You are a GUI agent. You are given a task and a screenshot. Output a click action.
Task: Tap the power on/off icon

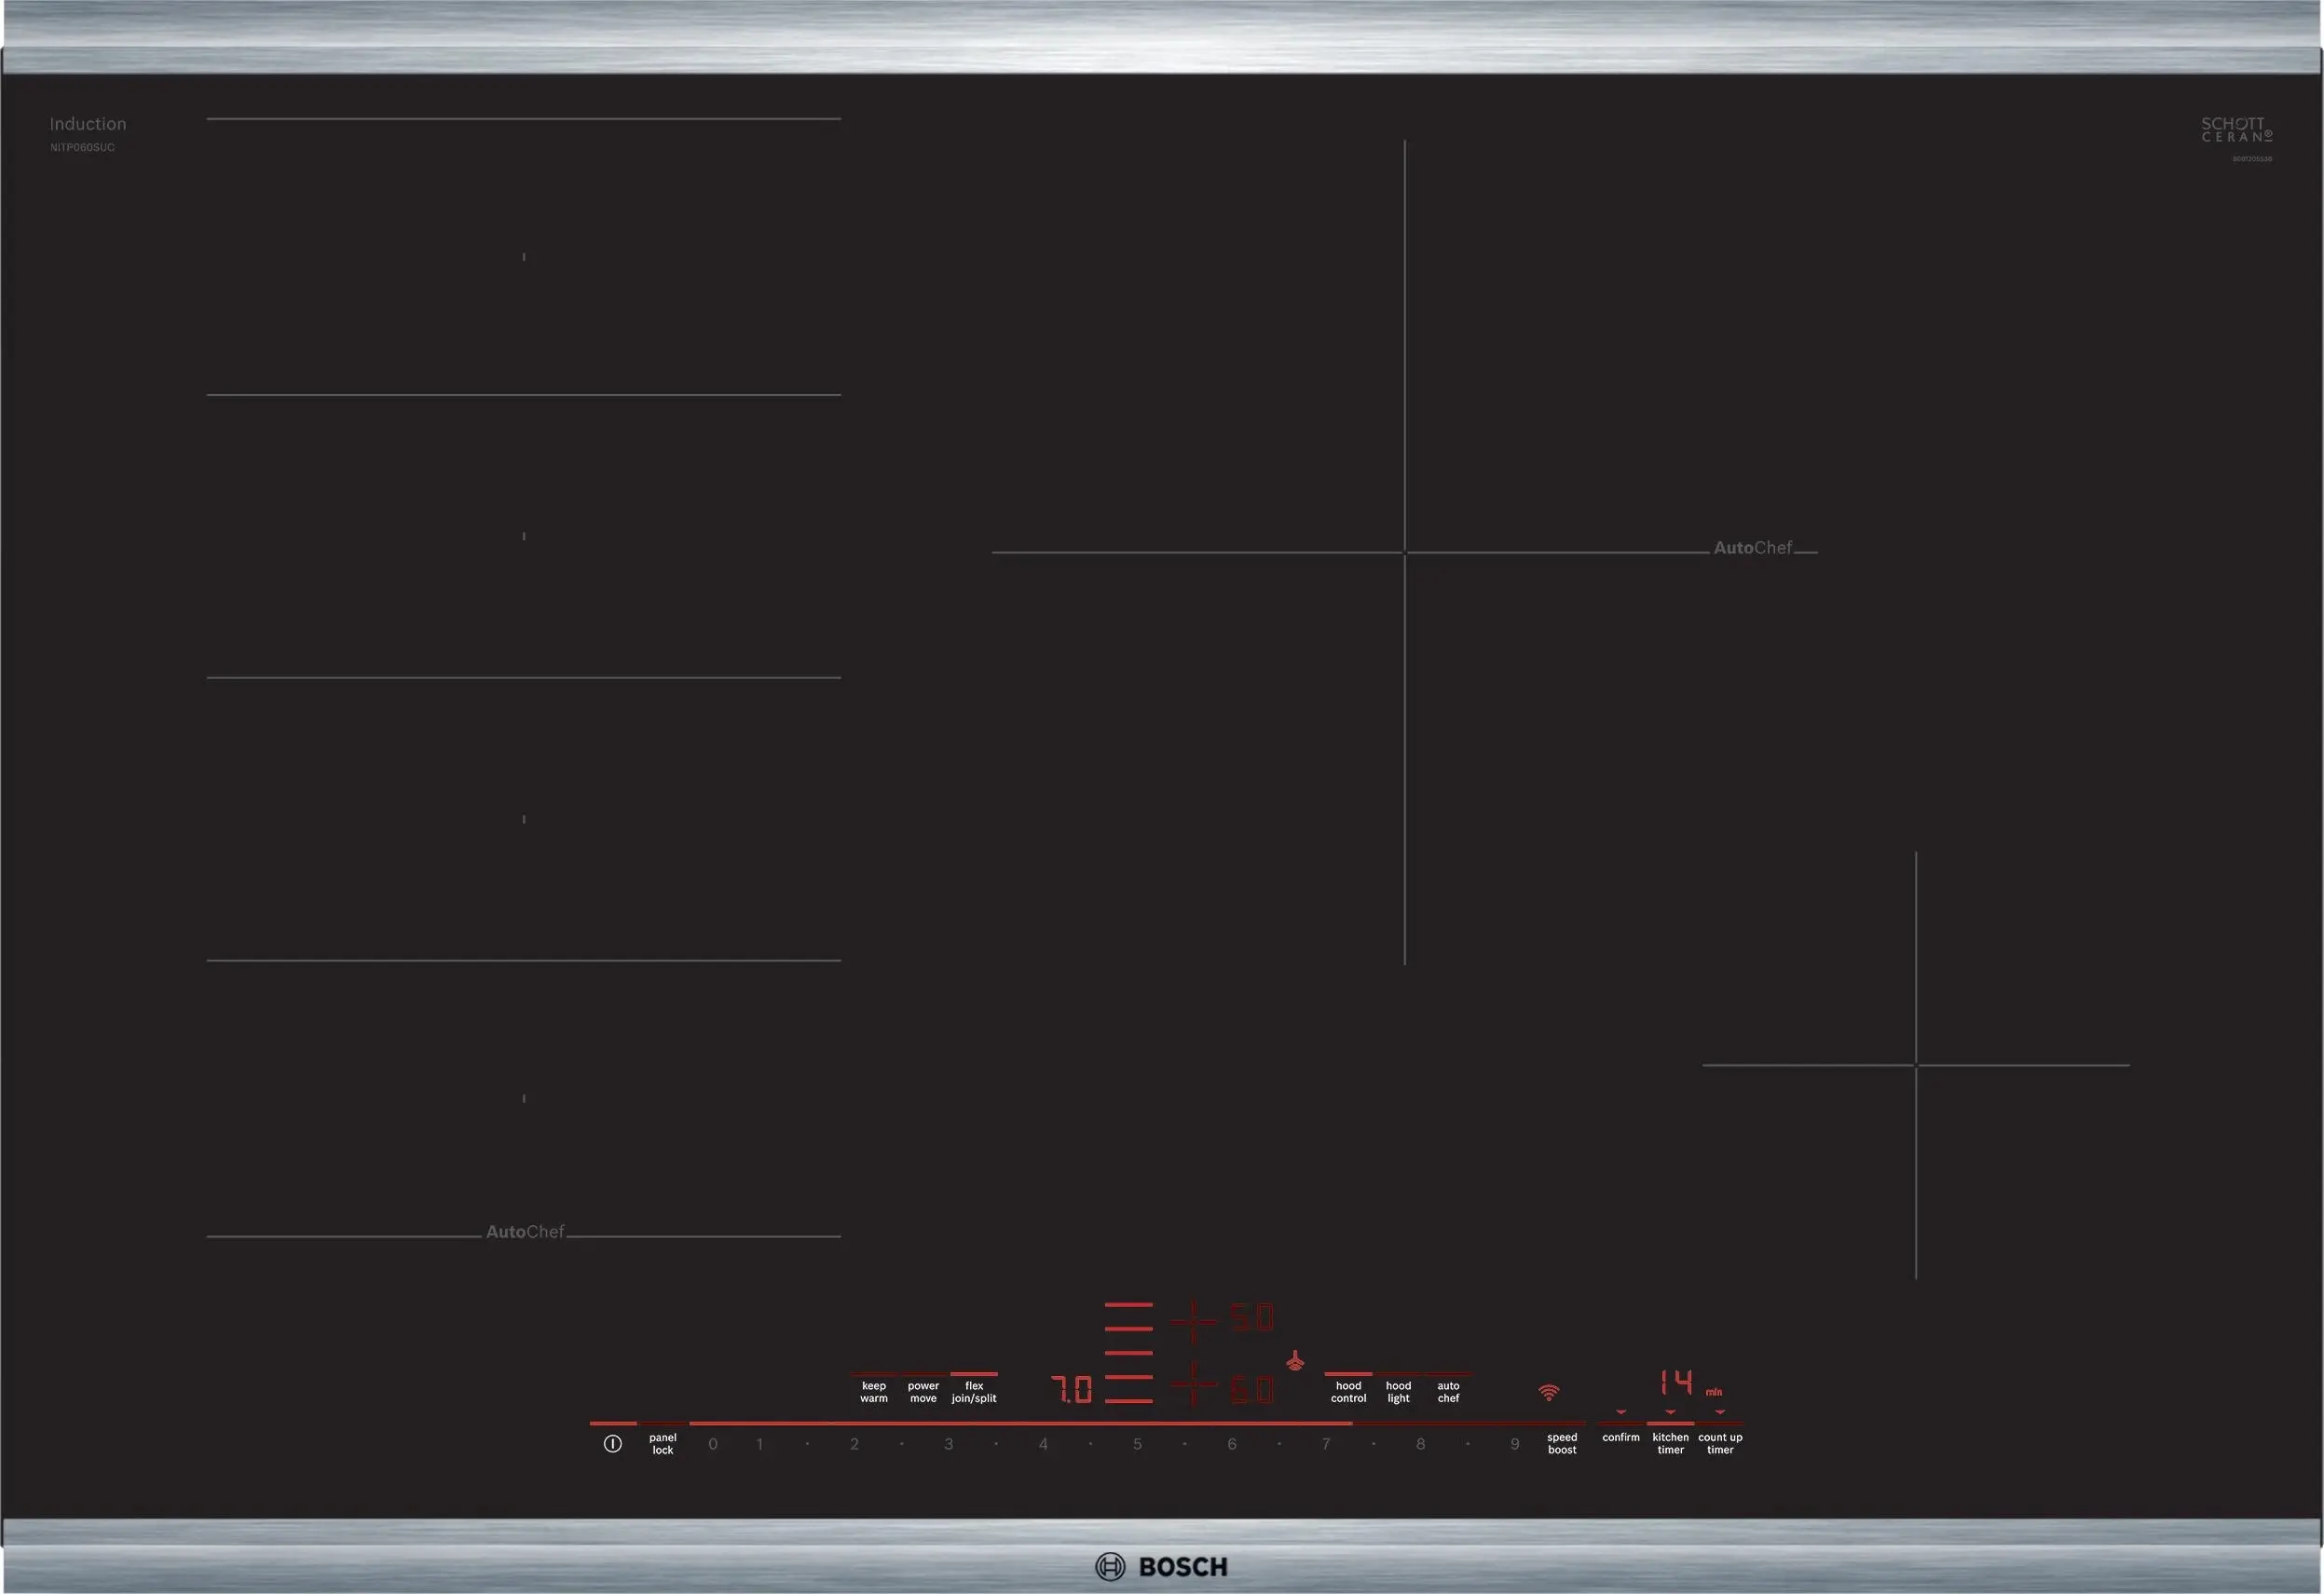click(613, 1443)
